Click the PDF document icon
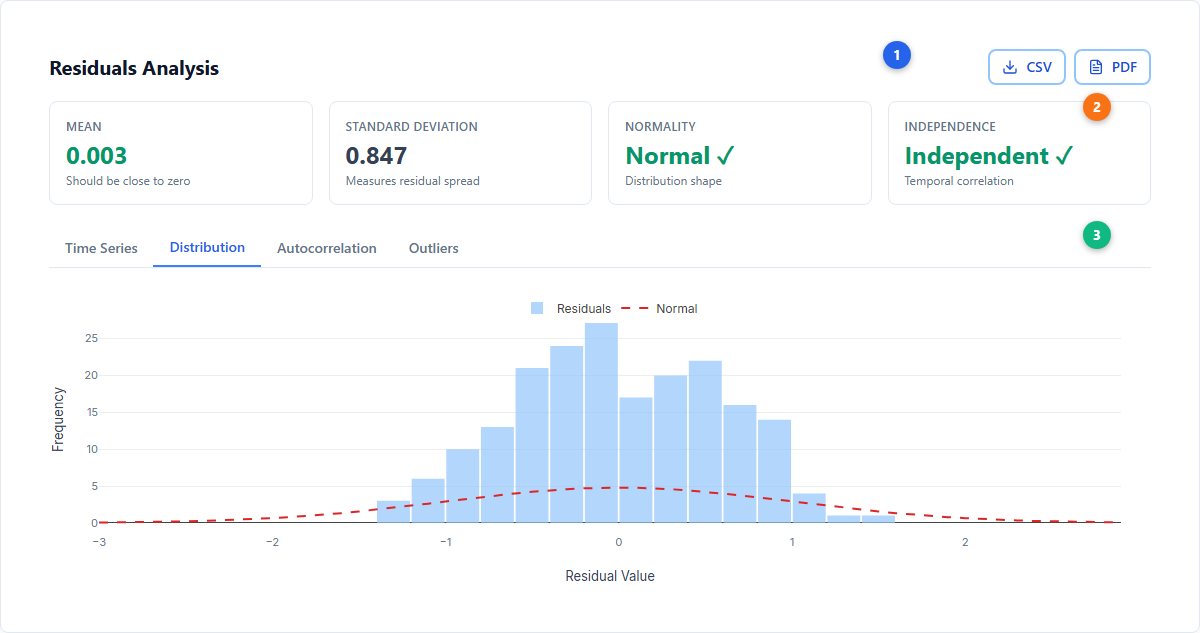1200x633 pixels. tap(1096, 67)
